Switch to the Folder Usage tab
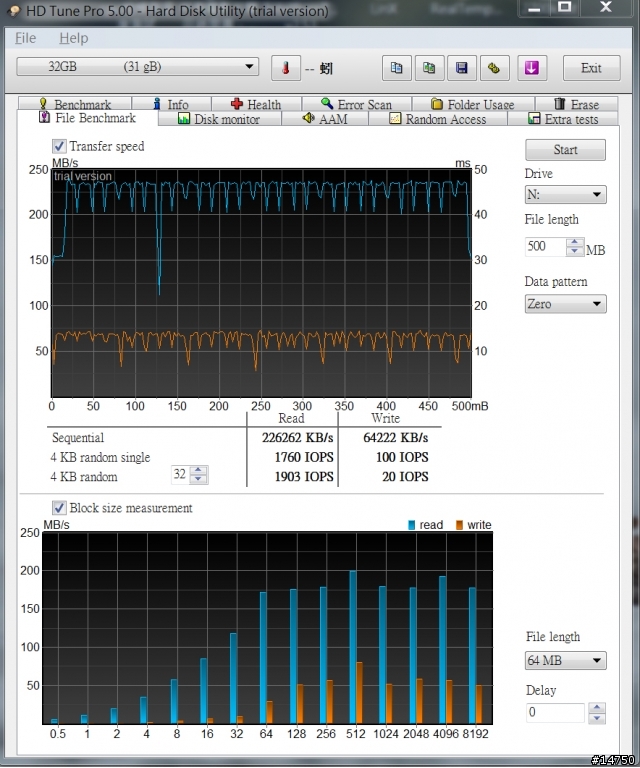 (473, 104)
